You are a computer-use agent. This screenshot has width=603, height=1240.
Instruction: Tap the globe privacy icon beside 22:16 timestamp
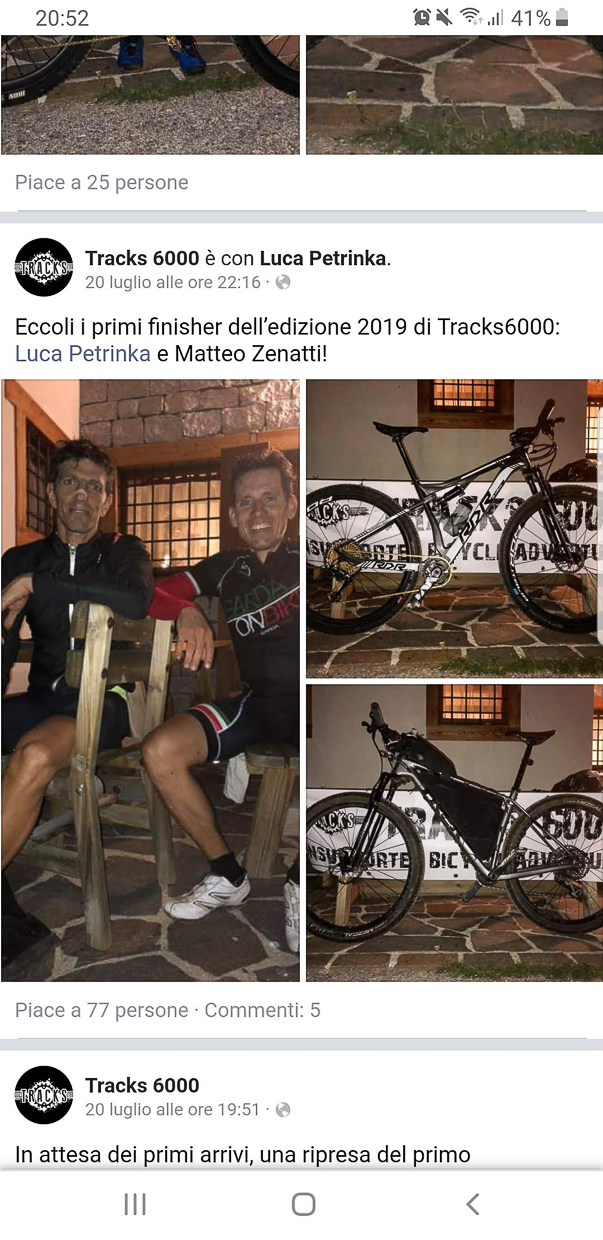283,282
